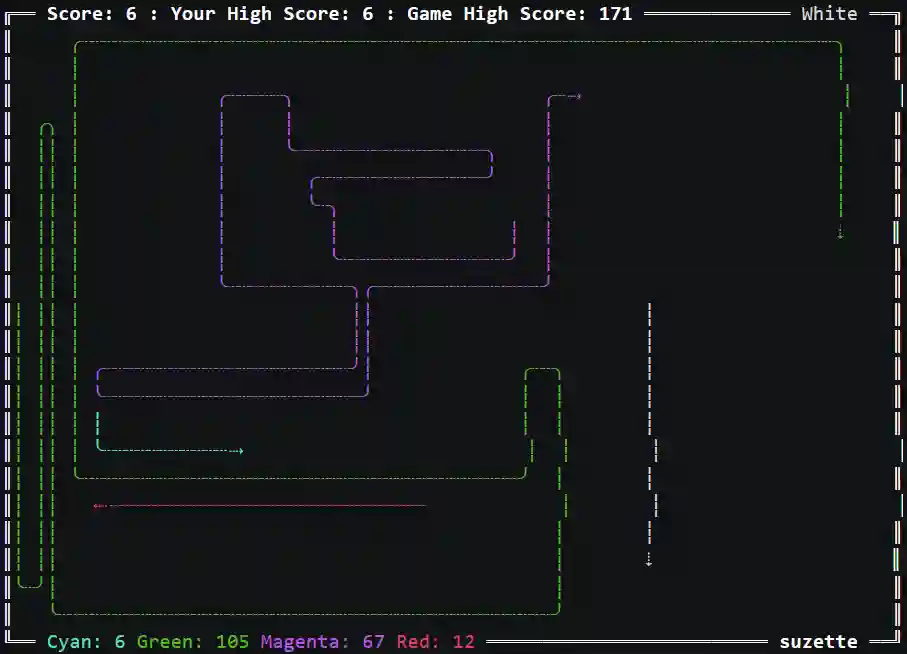The height and width of the screenshot is (654, 907).
Task: Click the 'White' player color label
Action: point(829,14)
